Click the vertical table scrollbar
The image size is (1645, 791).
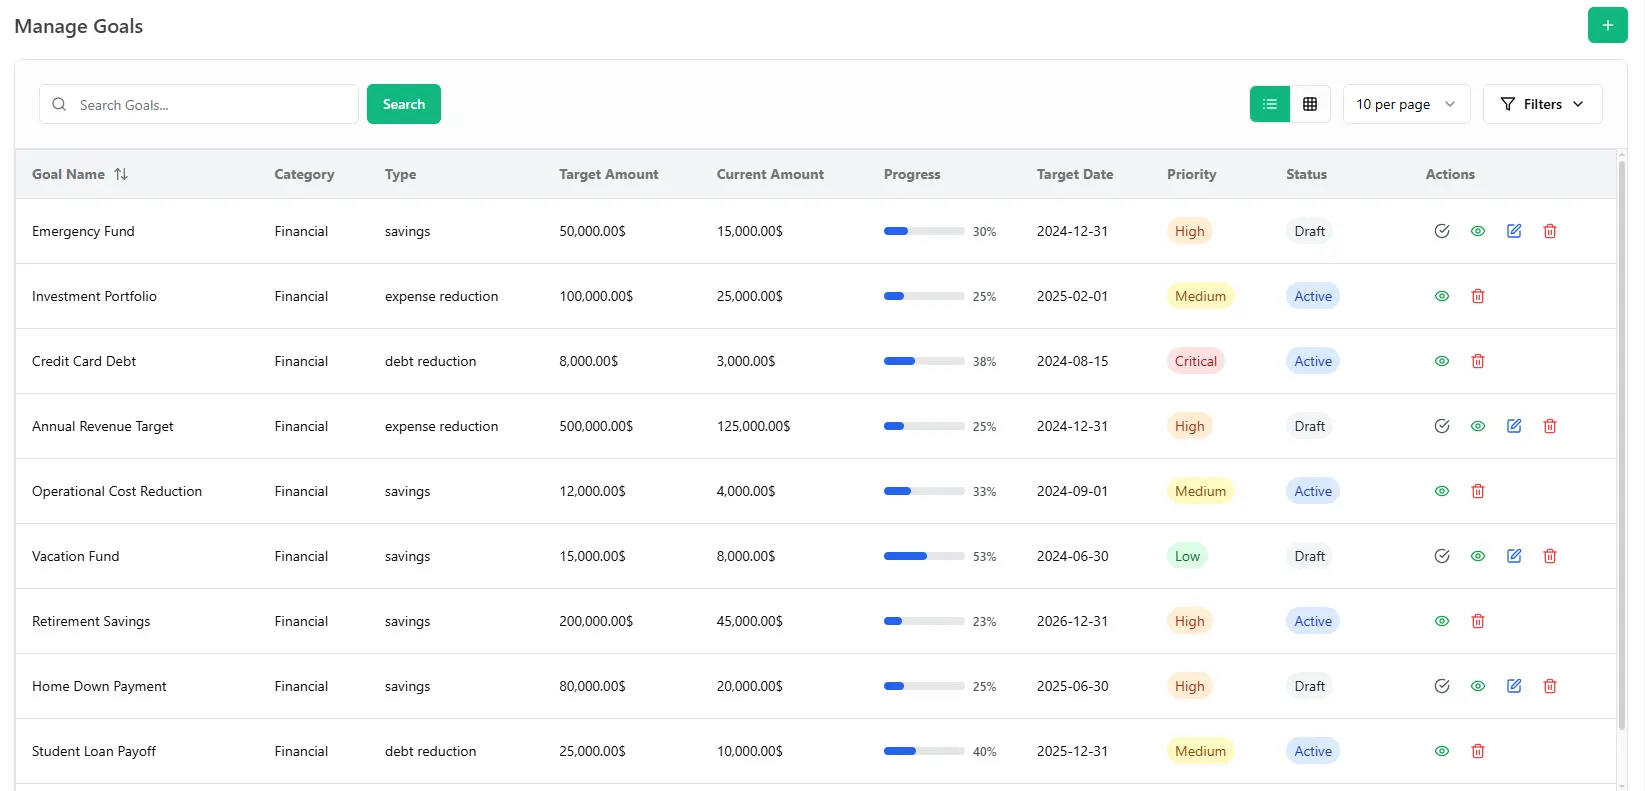[x=1622, y=445]
